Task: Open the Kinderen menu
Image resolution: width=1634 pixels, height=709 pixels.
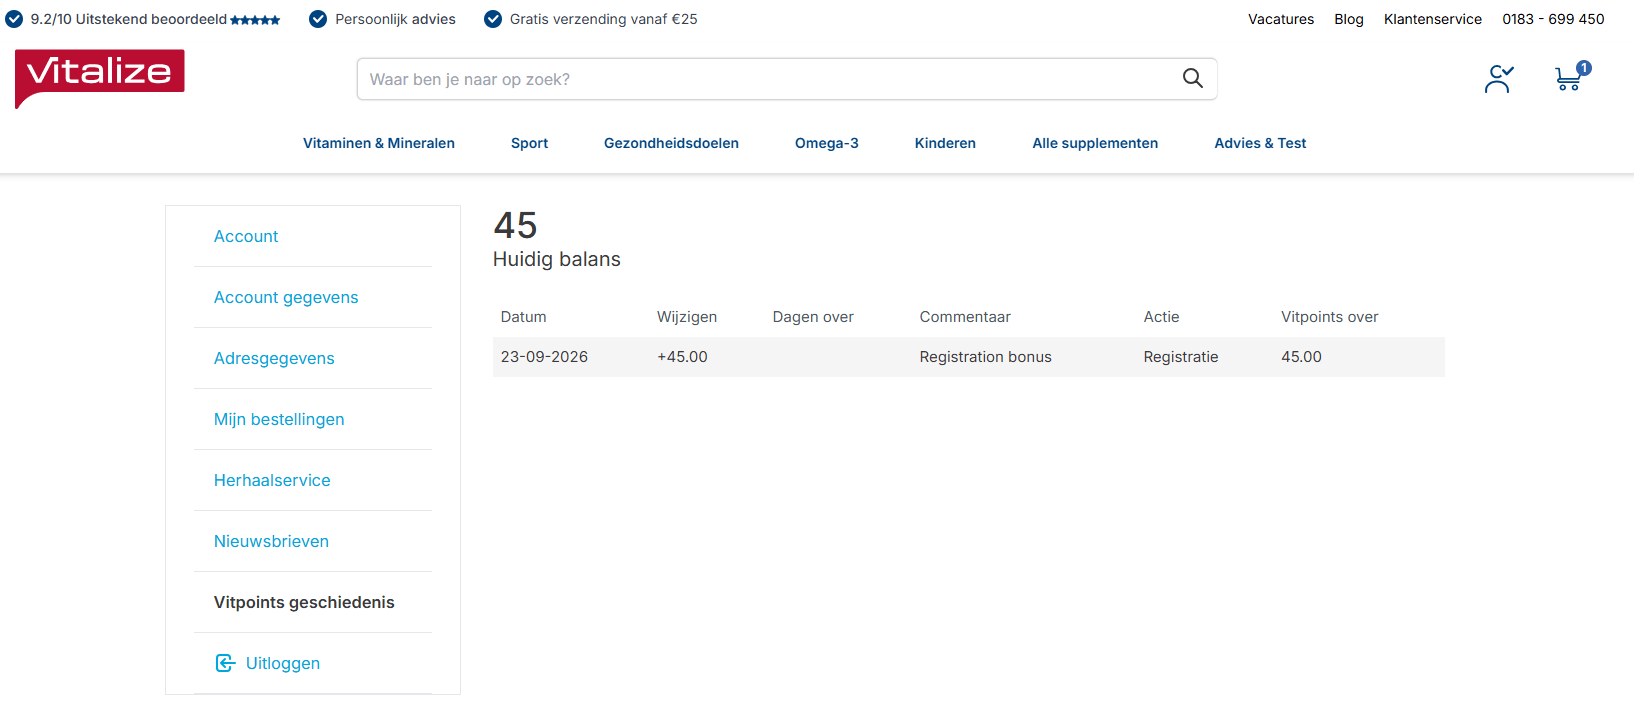Action: tap(945, 143)
